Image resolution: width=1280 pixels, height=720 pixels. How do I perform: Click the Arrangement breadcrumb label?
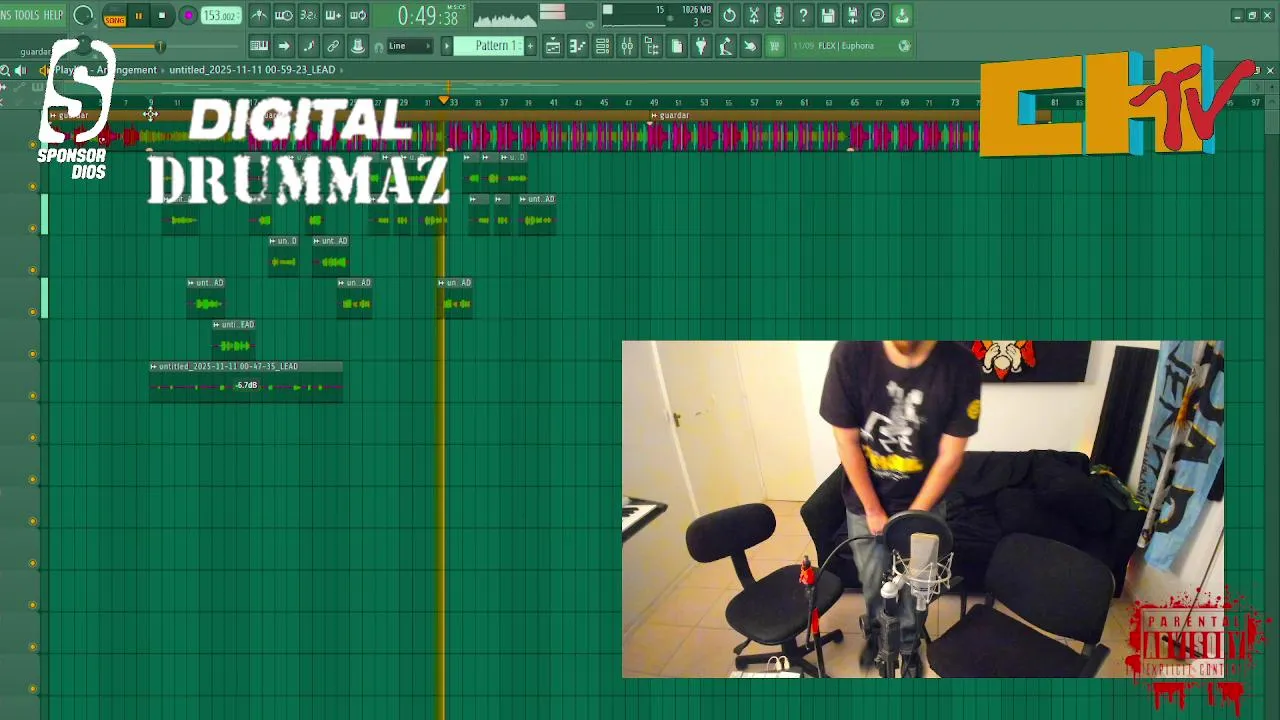pos(127,70)
